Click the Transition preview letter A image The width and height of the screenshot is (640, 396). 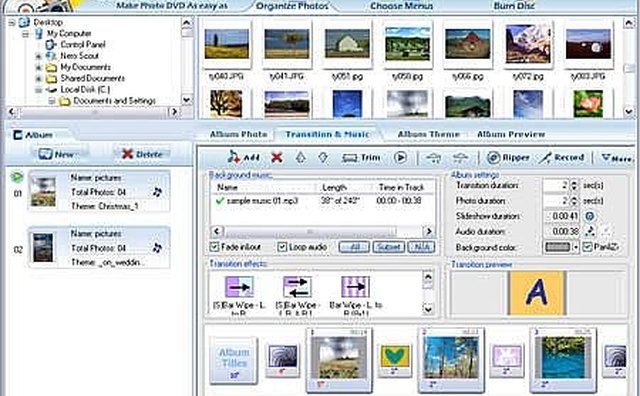537,293
